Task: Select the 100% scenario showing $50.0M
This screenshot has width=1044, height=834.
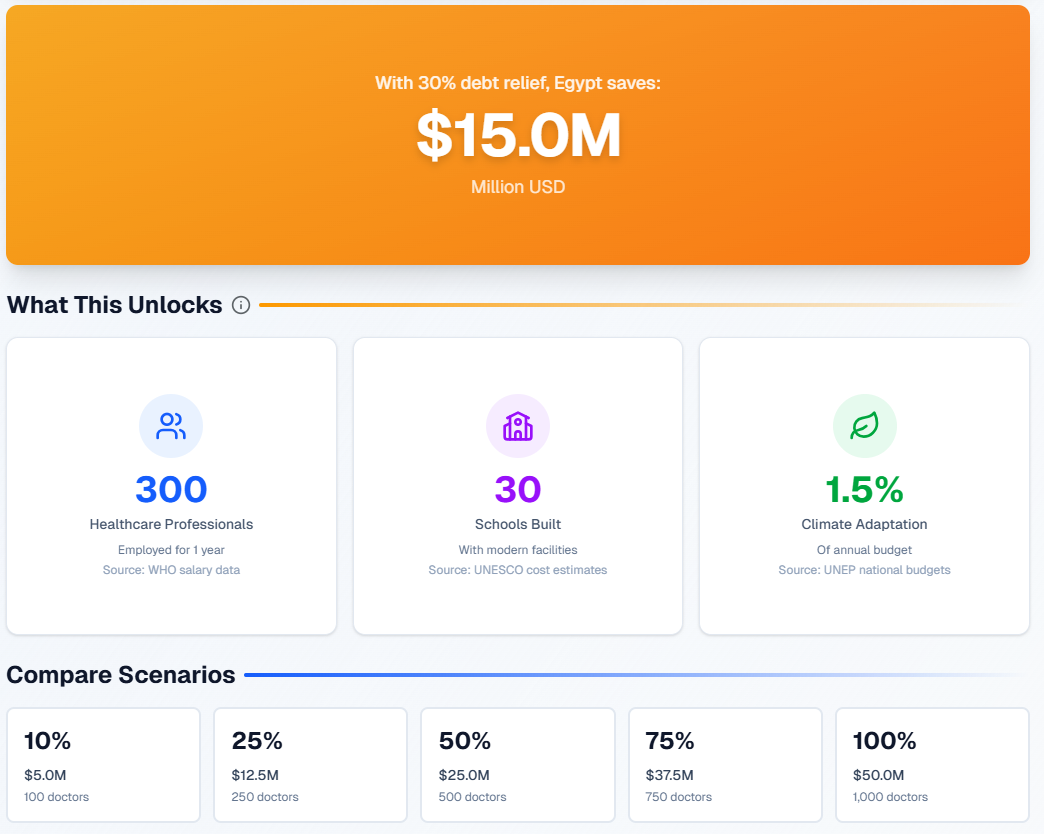Action: click(932, 765)
